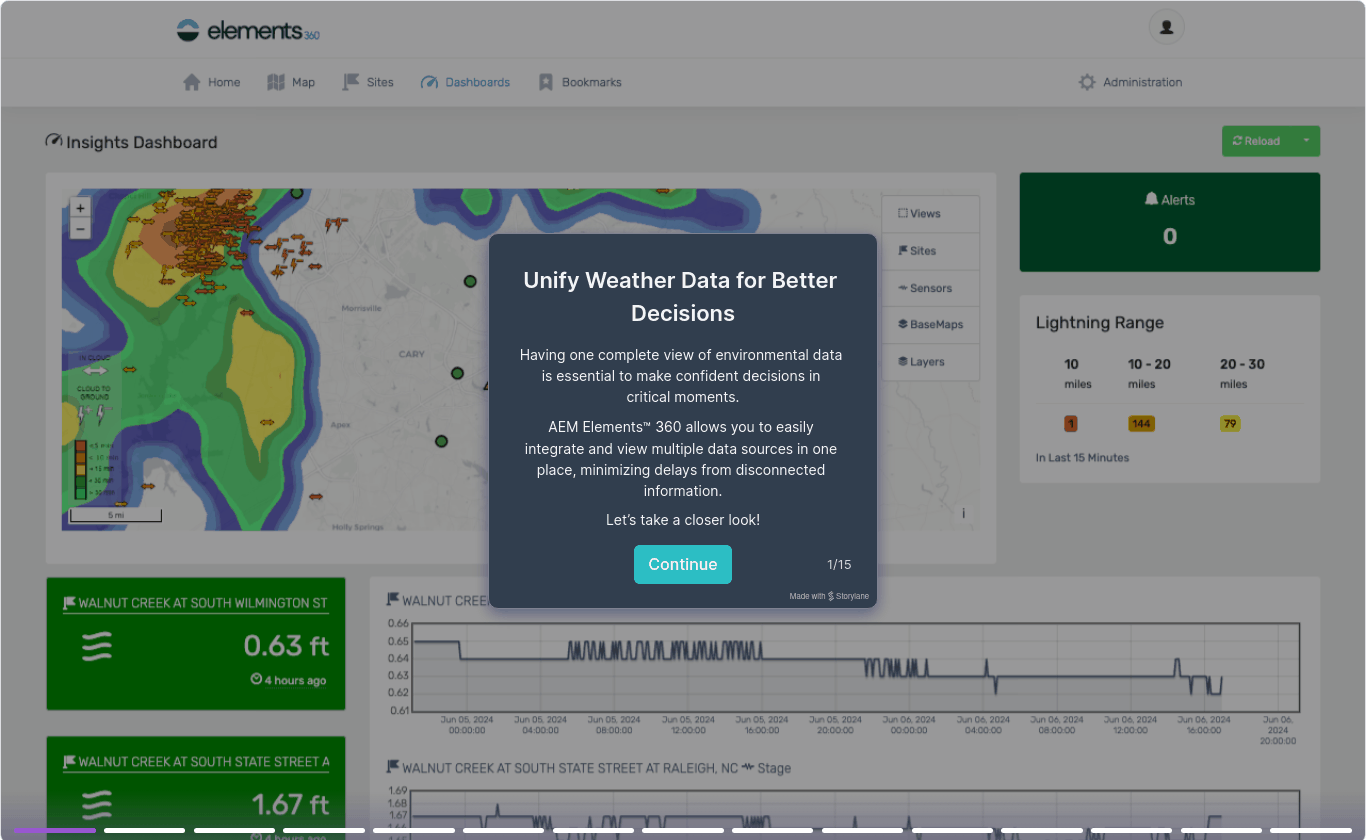The width and height of the screenshot is (1366, 840).
Task: Click the orange 10-mile lightning count badge
Action: click(1071, 424)
